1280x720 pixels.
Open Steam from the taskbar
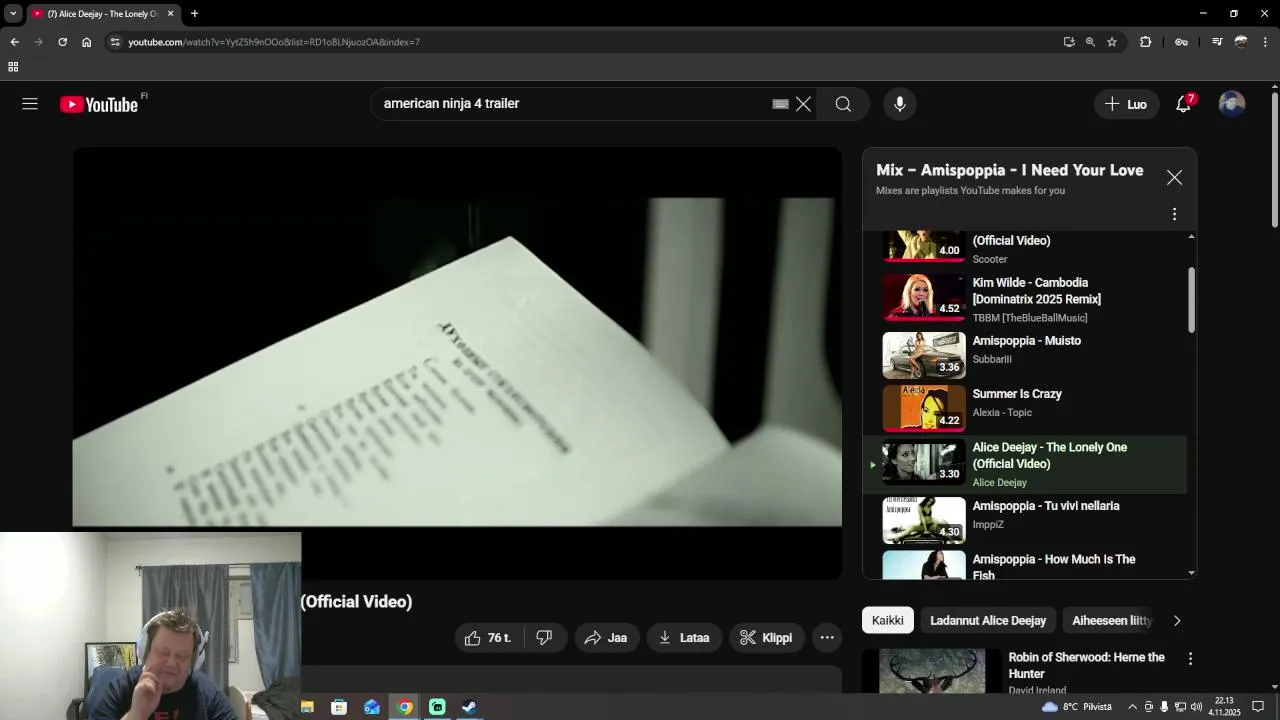[469, 707]
